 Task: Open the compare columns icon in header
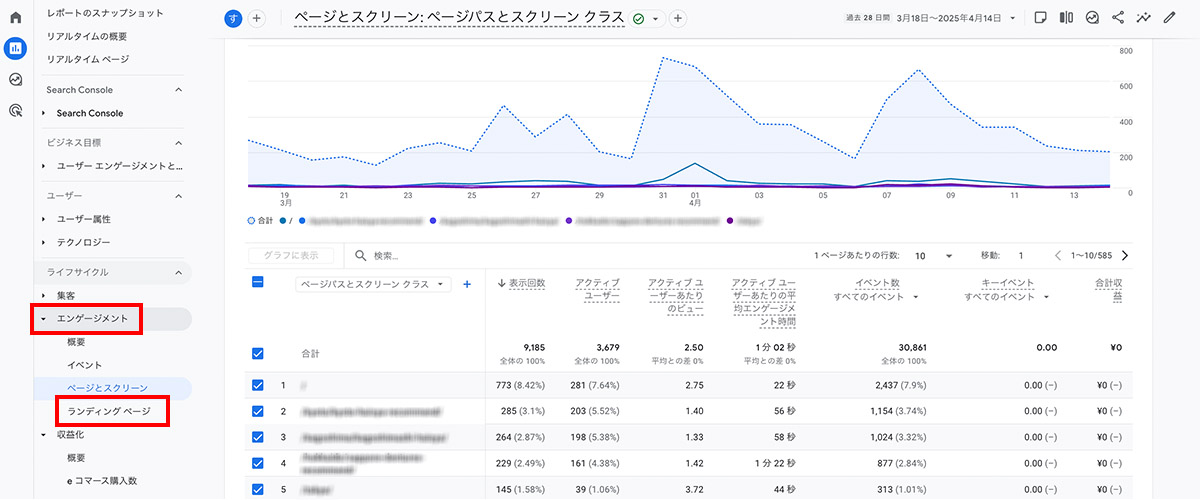[1066, 18]
